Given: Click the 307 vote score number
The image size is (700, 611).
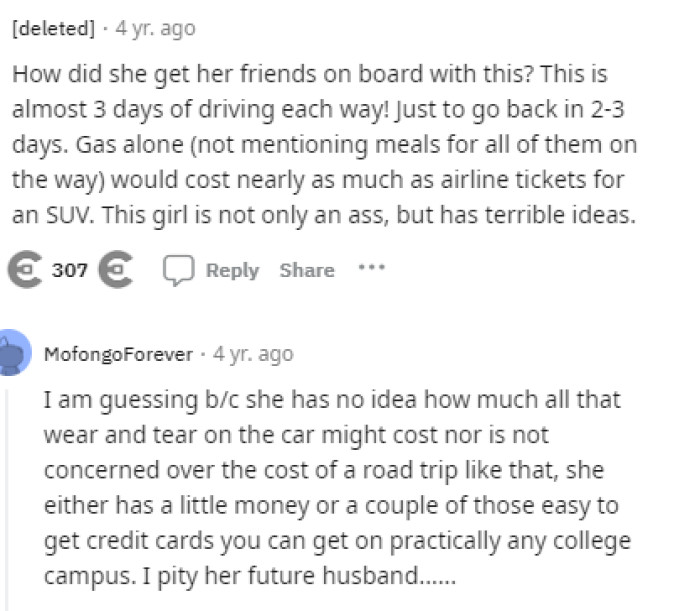Looking at the screenshot, I should click(69, 271).
